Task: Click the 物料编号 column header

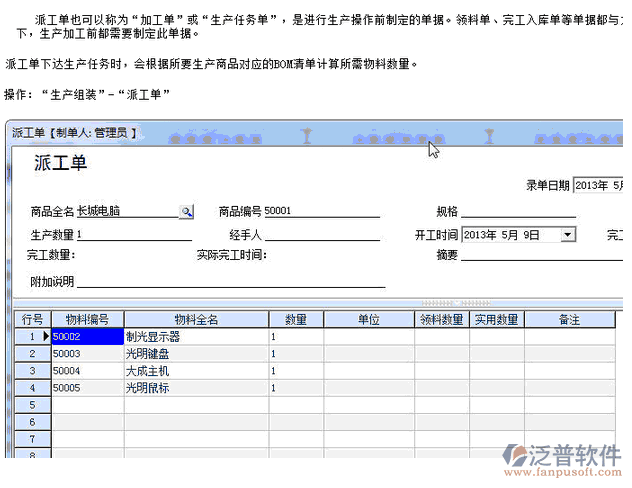Action: 87,320
